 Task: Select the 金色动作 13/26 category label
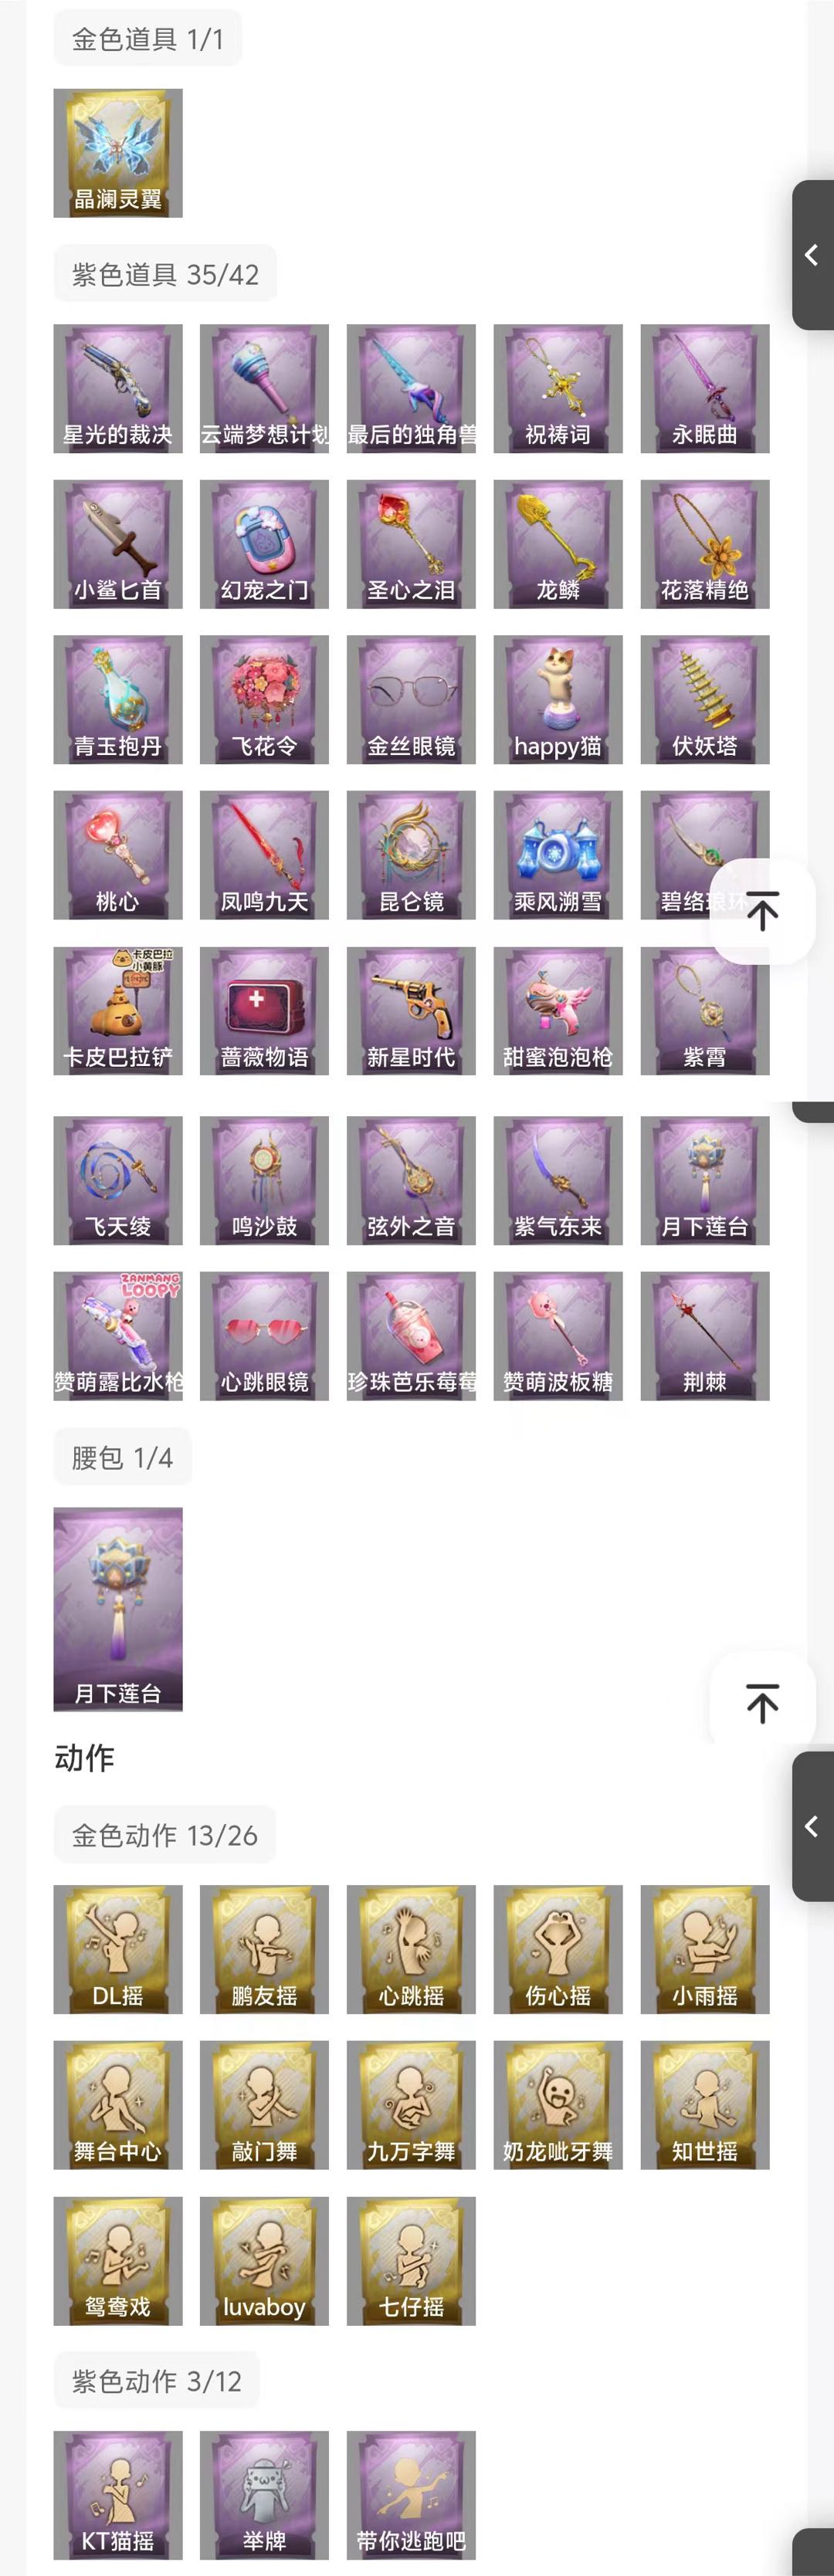click(165, 1835)
